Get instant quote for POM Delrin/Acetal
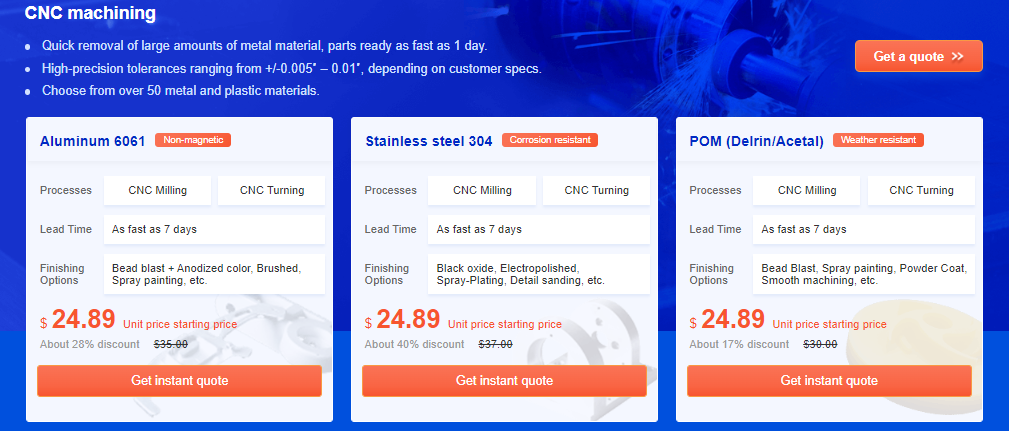This screenshot has width=1009, height=431. click(x=829, y=381)
